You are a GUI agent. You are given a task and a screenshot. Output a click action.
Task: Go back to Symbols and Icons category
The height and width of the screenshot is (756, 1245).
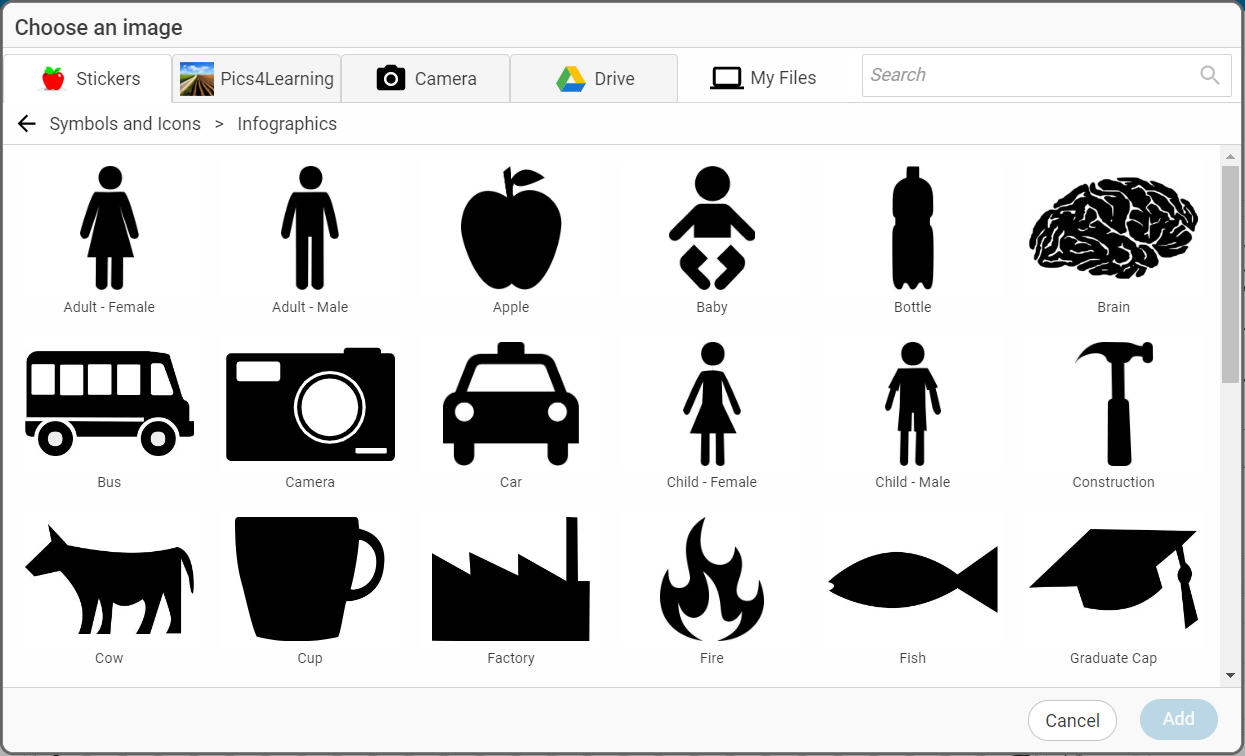coord(124,124)
